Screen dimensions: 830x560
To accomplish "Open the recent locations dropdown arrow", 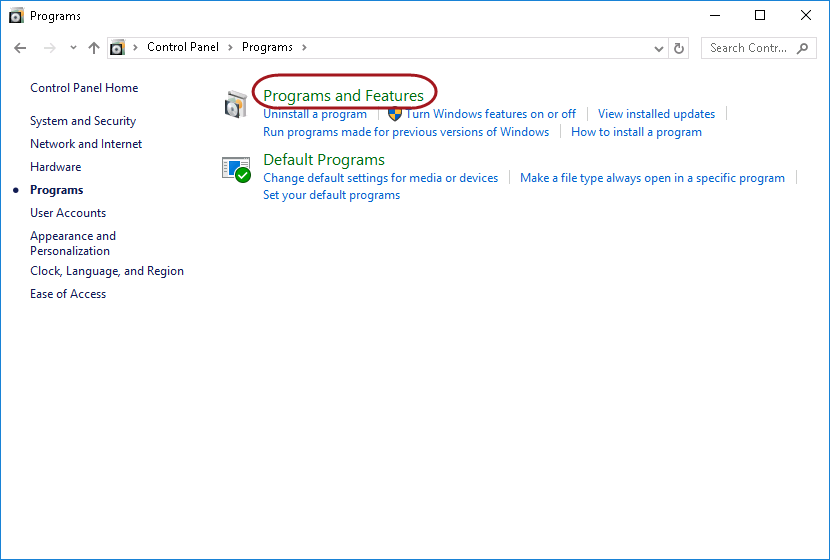I will pos(73,47).
